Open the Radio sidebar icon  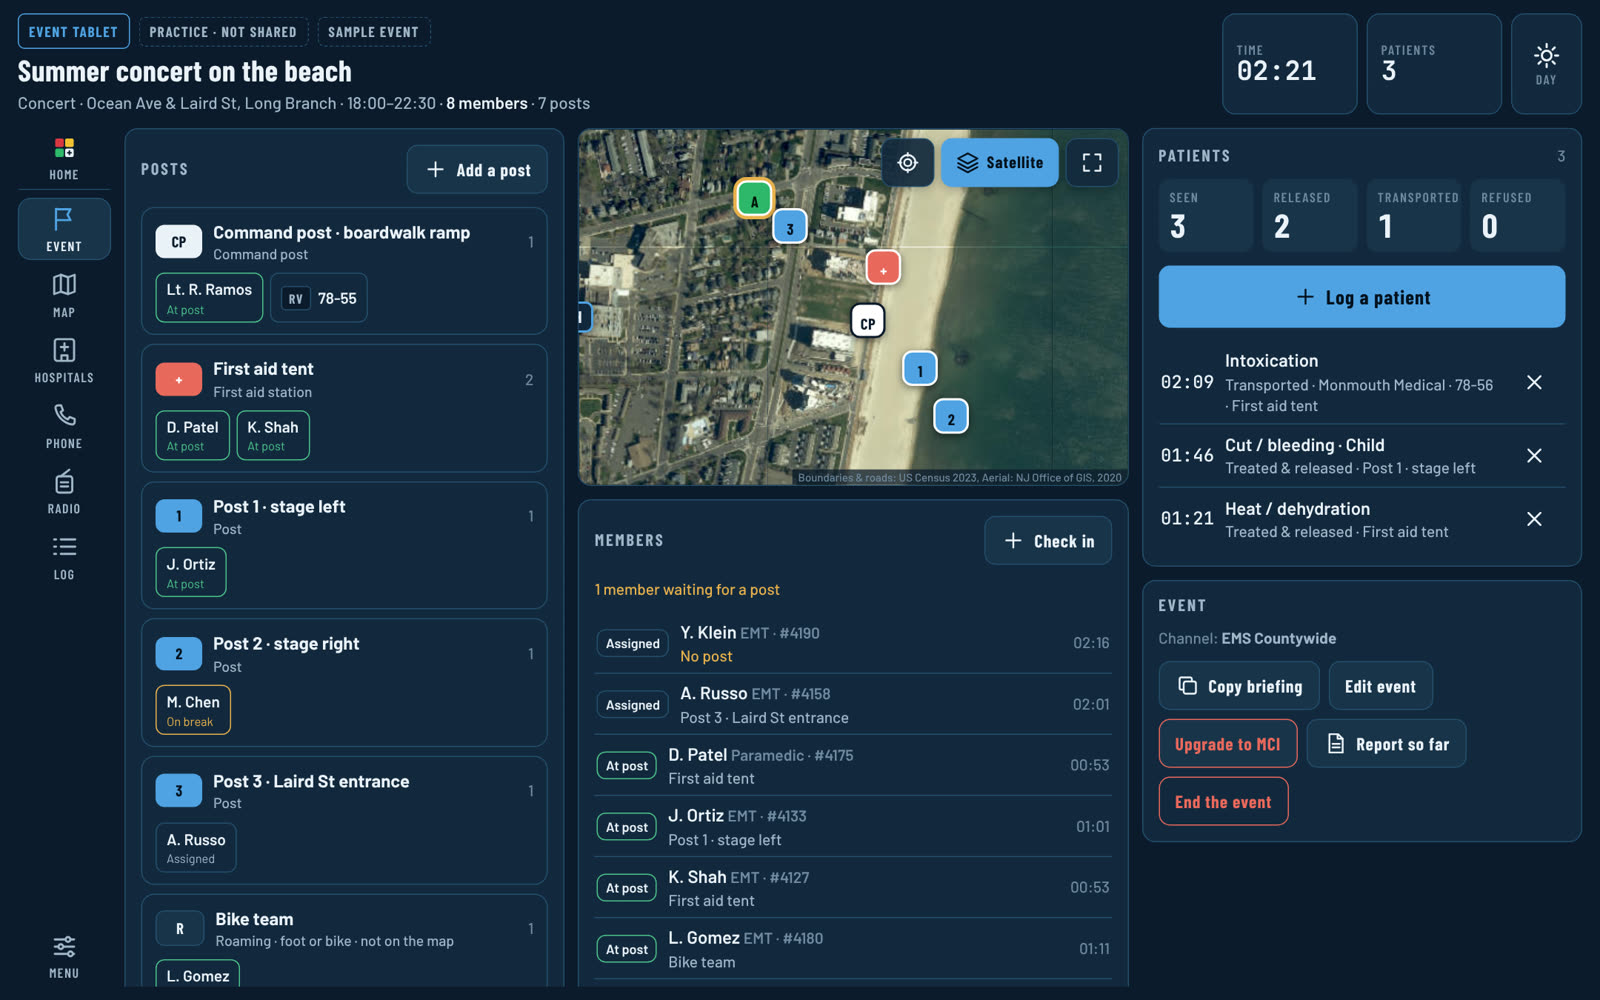coord(64,492)
